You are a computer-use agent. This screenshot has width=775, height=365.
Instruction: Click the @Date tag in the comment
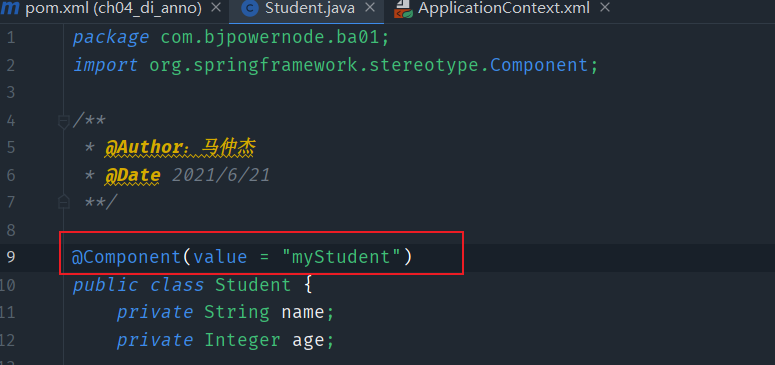tap(132, 175)
